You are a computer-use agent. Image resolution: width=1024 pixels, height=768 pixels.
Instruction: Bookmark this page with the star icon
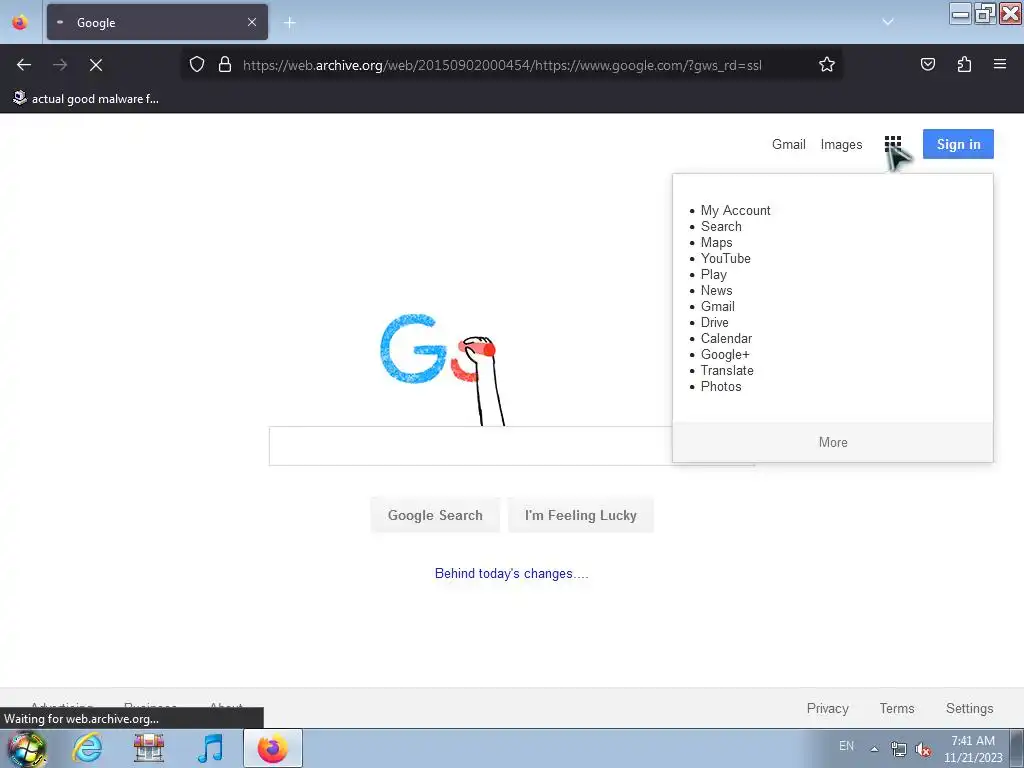click(827, 64)
